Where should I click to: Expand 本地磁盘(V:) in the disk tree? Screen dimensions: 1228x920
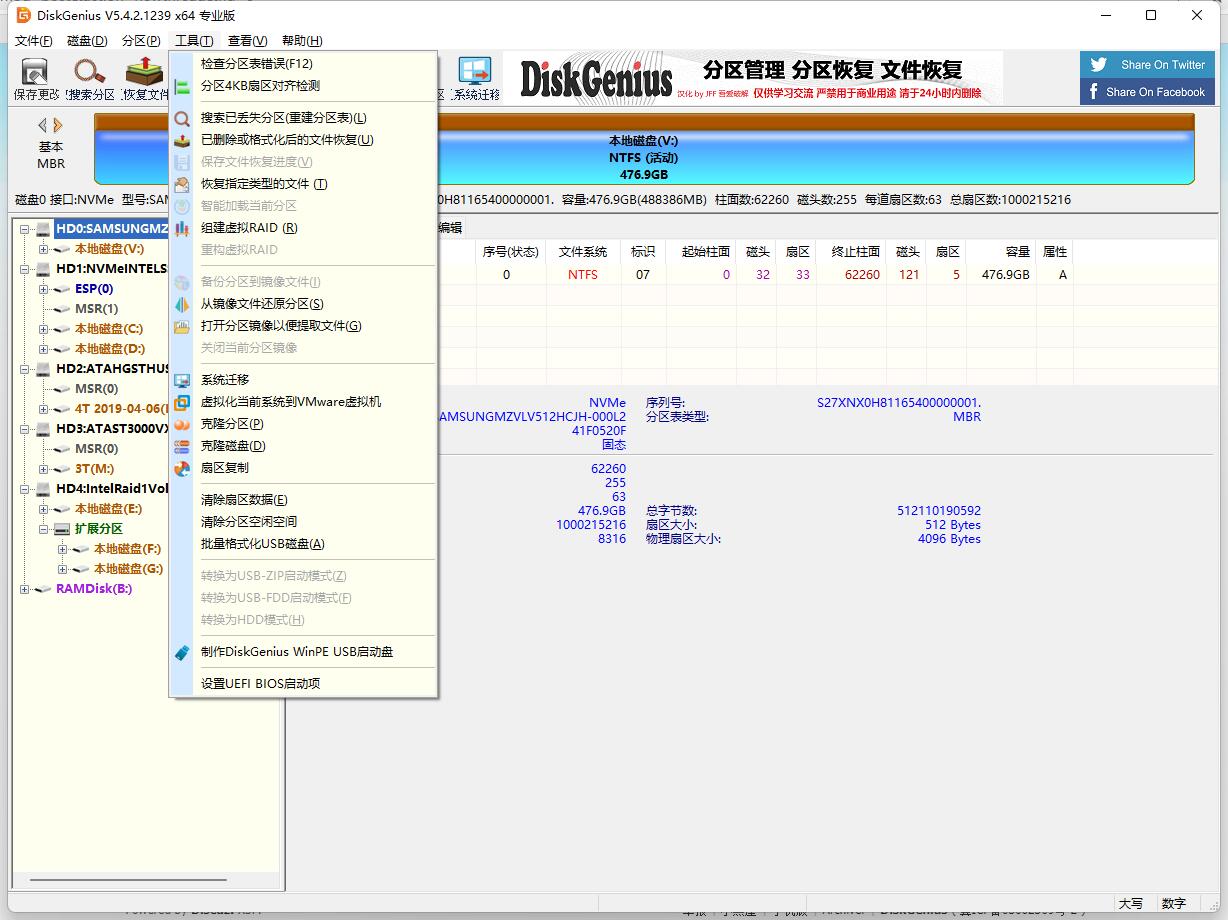(44, 249)
